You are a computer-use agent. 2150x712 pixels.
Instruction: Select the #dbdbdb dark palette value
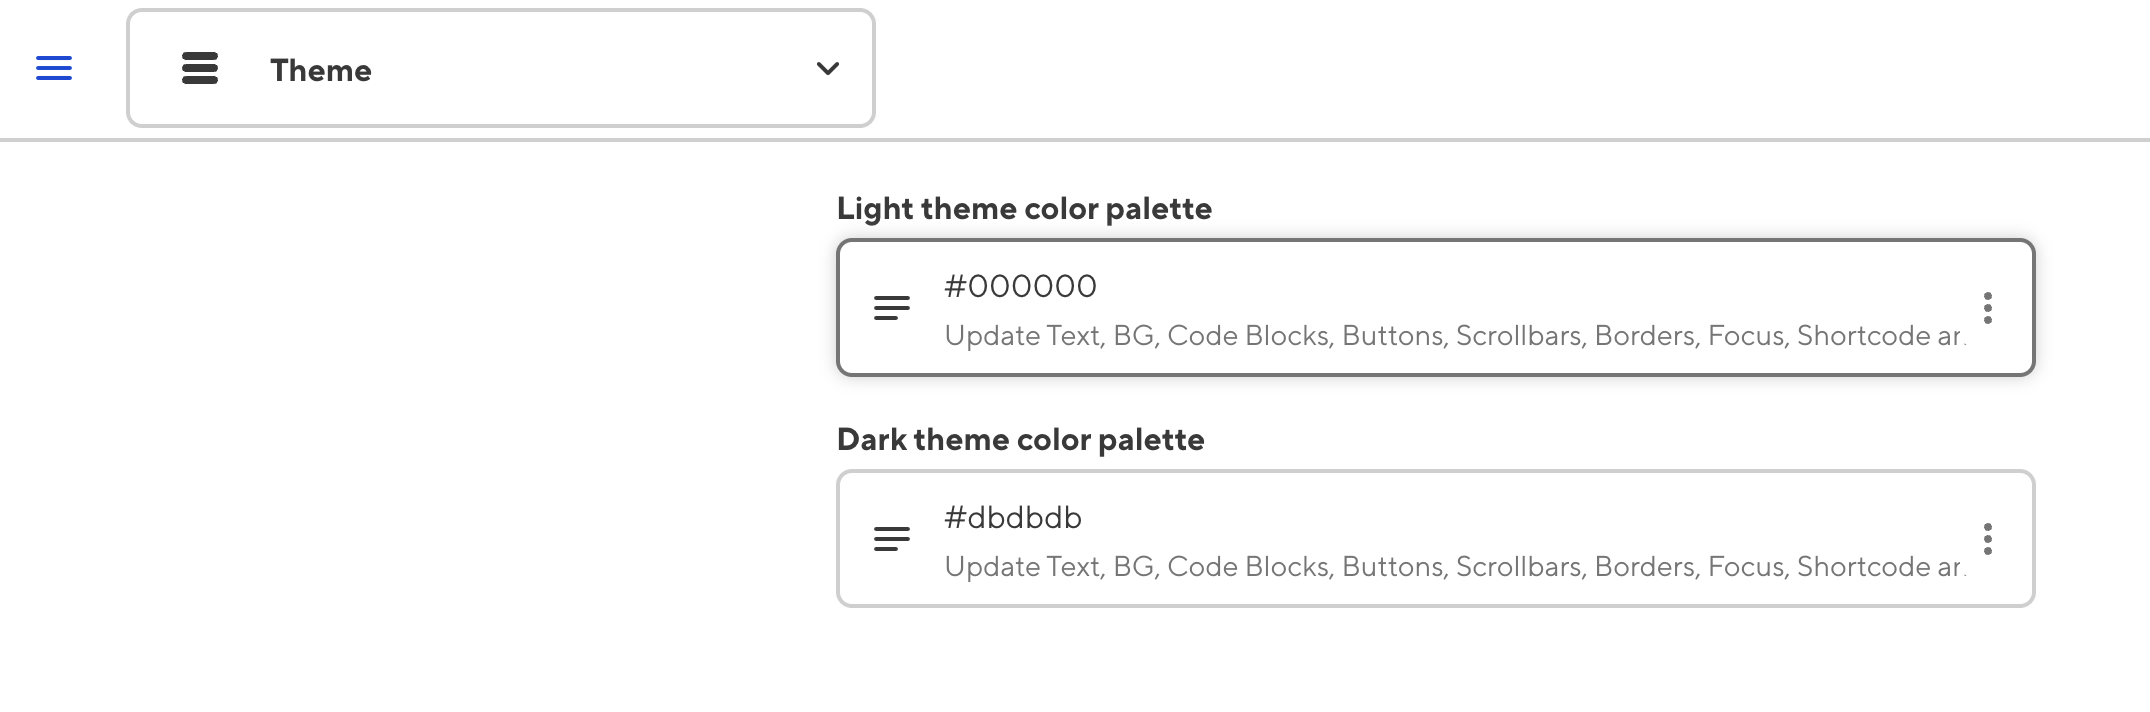pyautogui.click(x=1013, y=518)
